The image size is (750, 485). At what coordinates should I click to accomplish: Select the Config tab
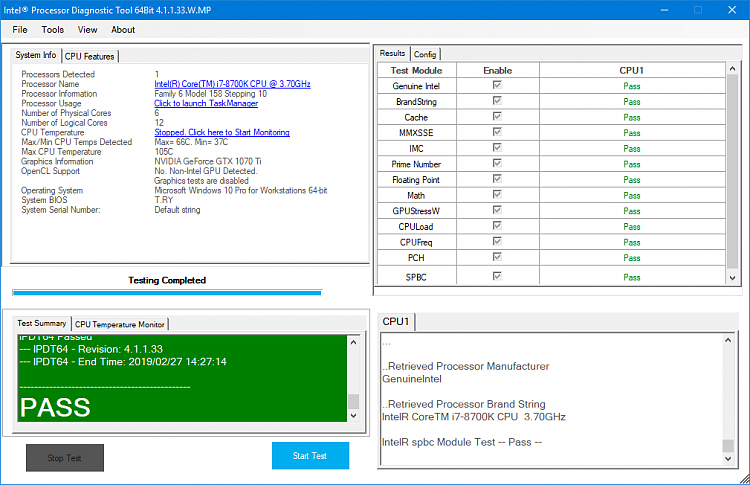[425, 54]
